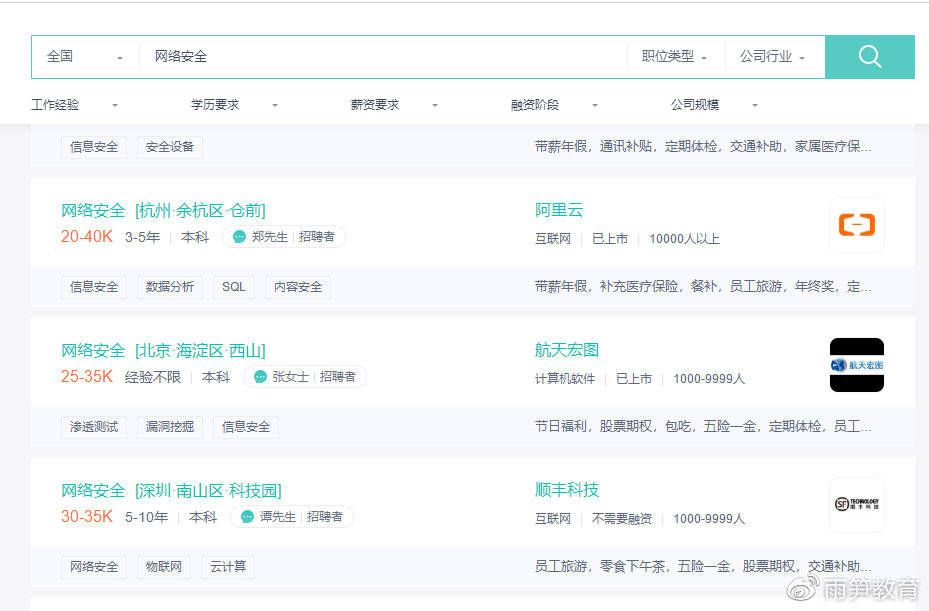Click chat icon beside 谭先生

point(247,517)
